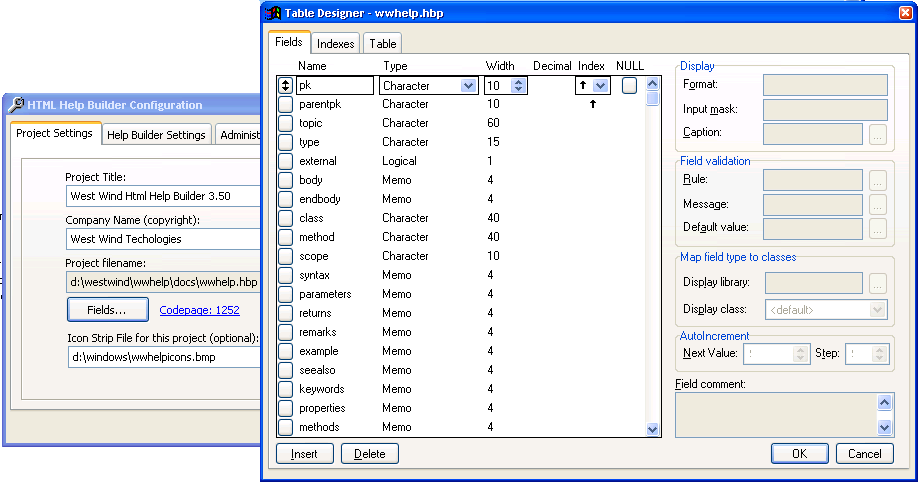Click the Insert button
The image size is (918, 482).
(x=304, y=454)
